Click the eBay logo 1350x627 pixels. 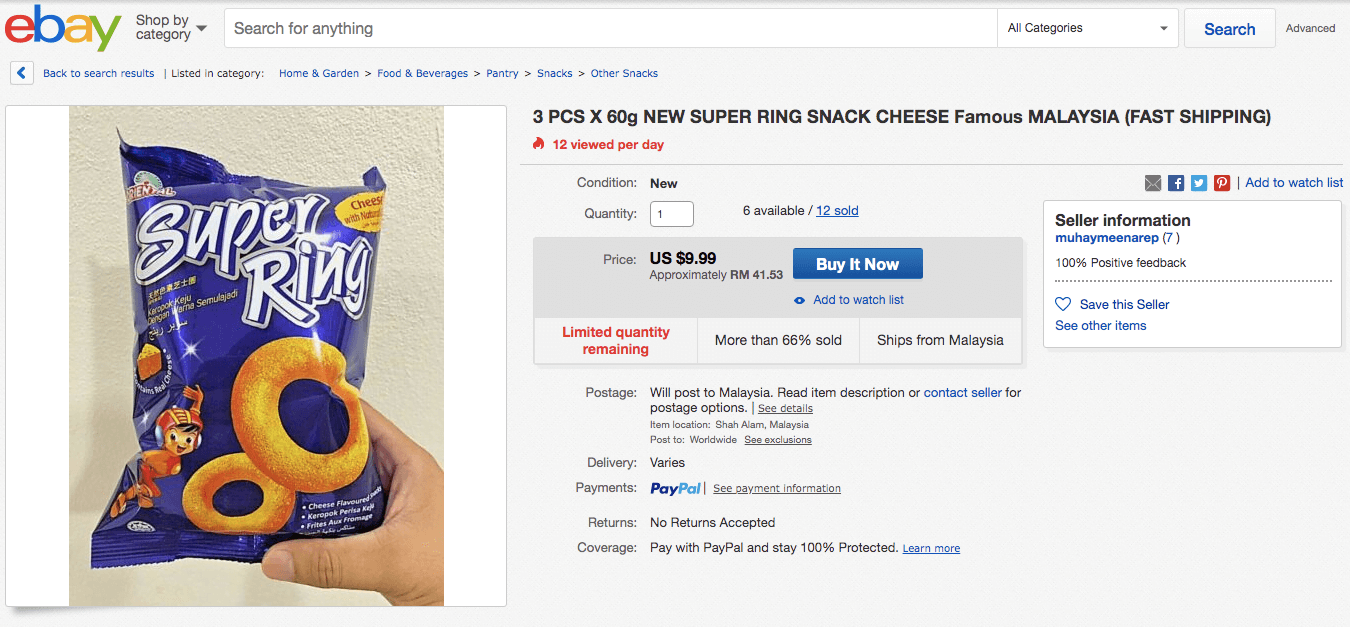coord(63,28)
